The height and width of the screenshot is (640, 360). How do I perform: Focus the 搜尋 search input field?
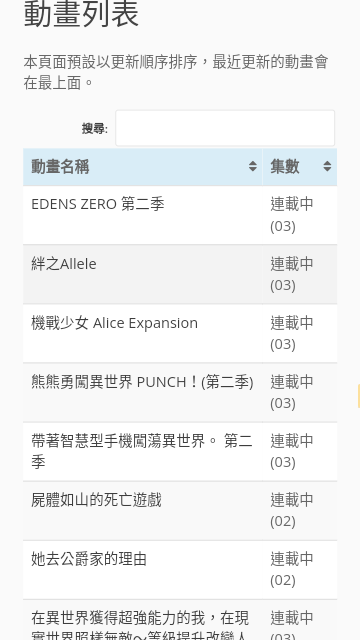225,128
